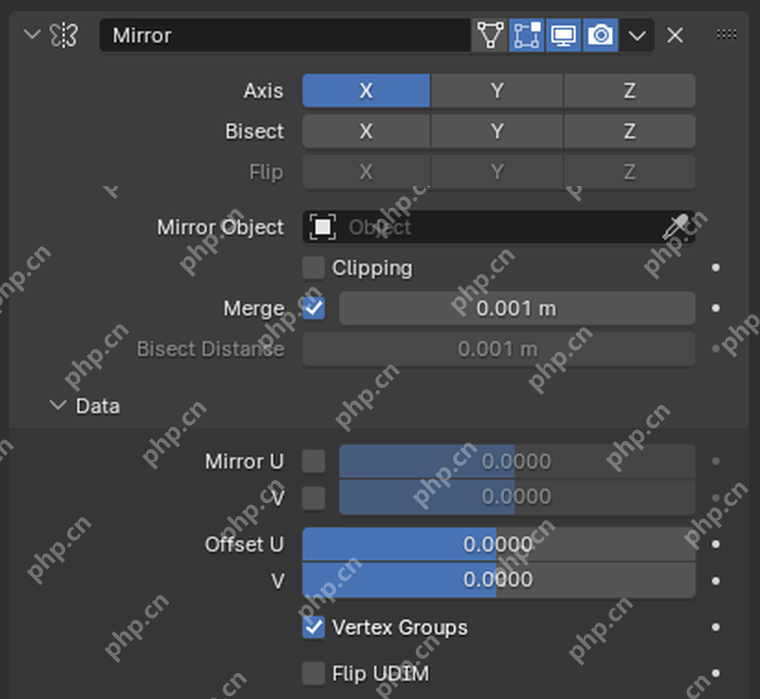The height and width of the screenshot is (699, 760).
Task: Animate Mirror U property dot
Action: tap(715, 461)
